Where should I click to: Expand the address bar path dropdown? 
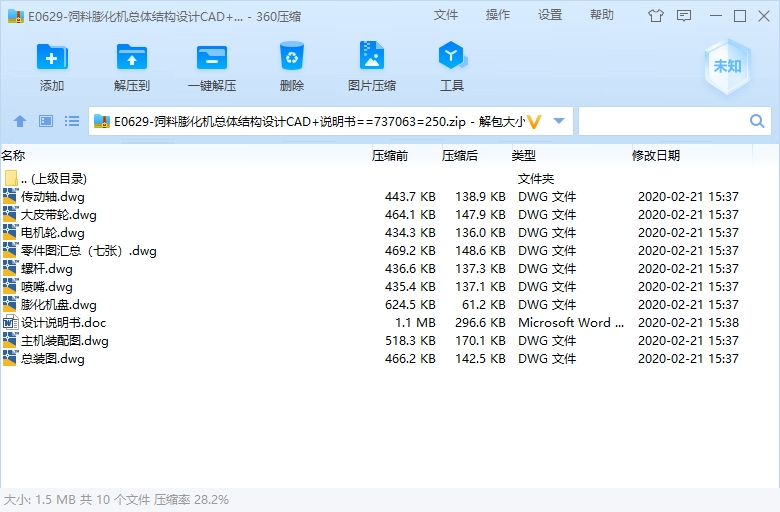click(559, 121)
